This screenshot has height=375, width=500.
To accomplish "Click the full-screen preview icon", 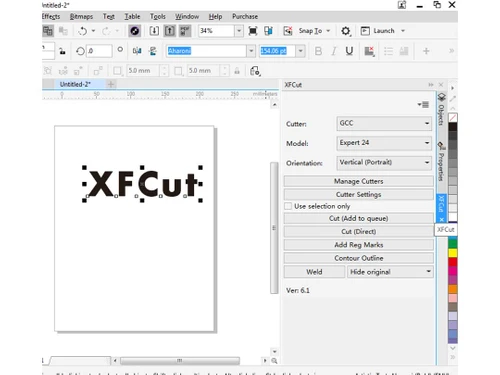I will point(253,31).
